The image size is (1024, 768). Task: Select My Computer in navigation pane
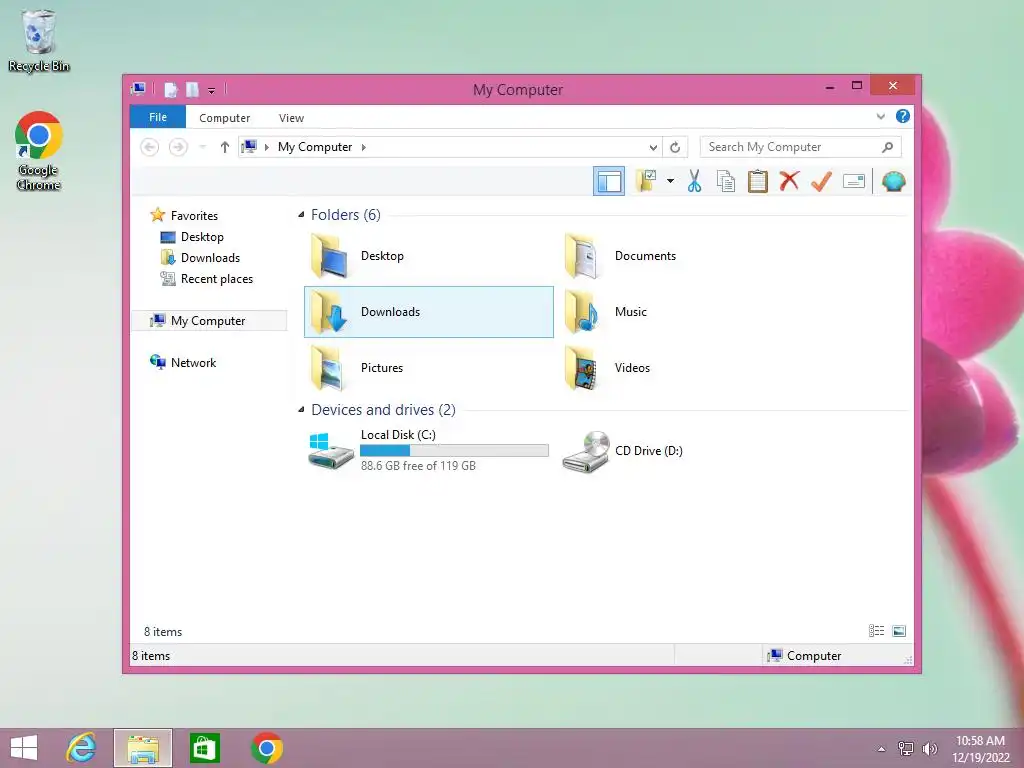coord(209,321)
